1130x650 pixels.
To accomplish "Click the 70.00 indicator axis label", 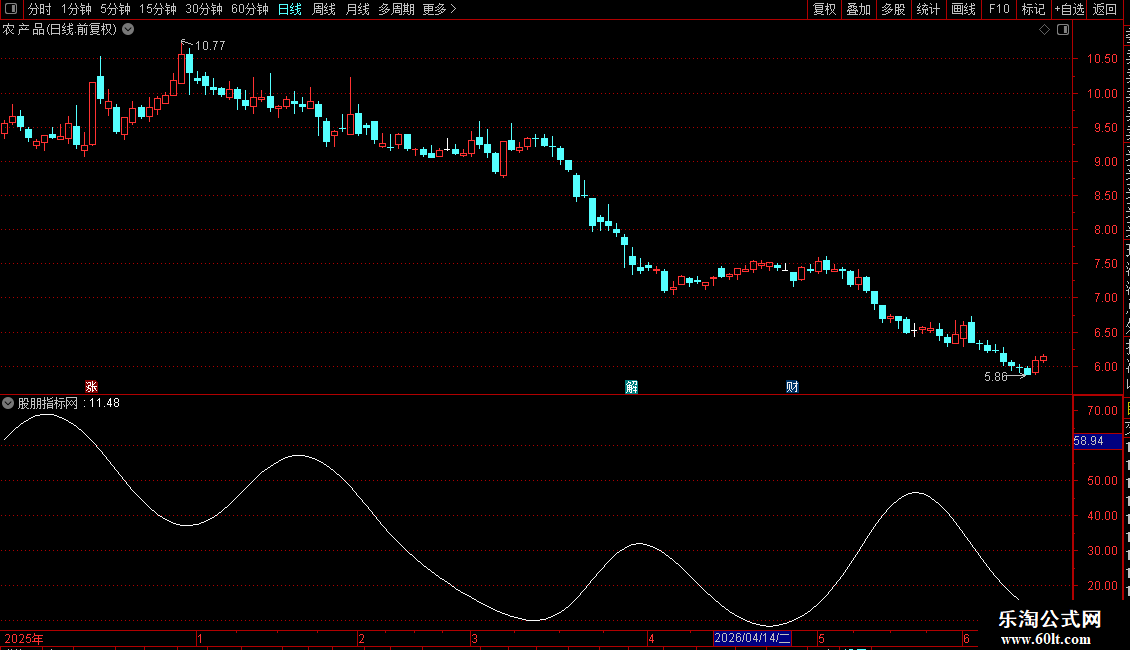I will (x=1102, y=411).
